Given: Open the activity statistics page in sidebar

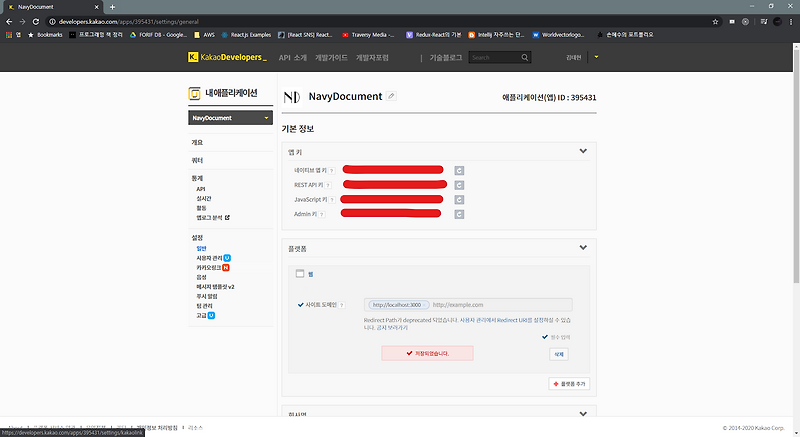Looking at the screenshot, I should (x=202, y=208).
